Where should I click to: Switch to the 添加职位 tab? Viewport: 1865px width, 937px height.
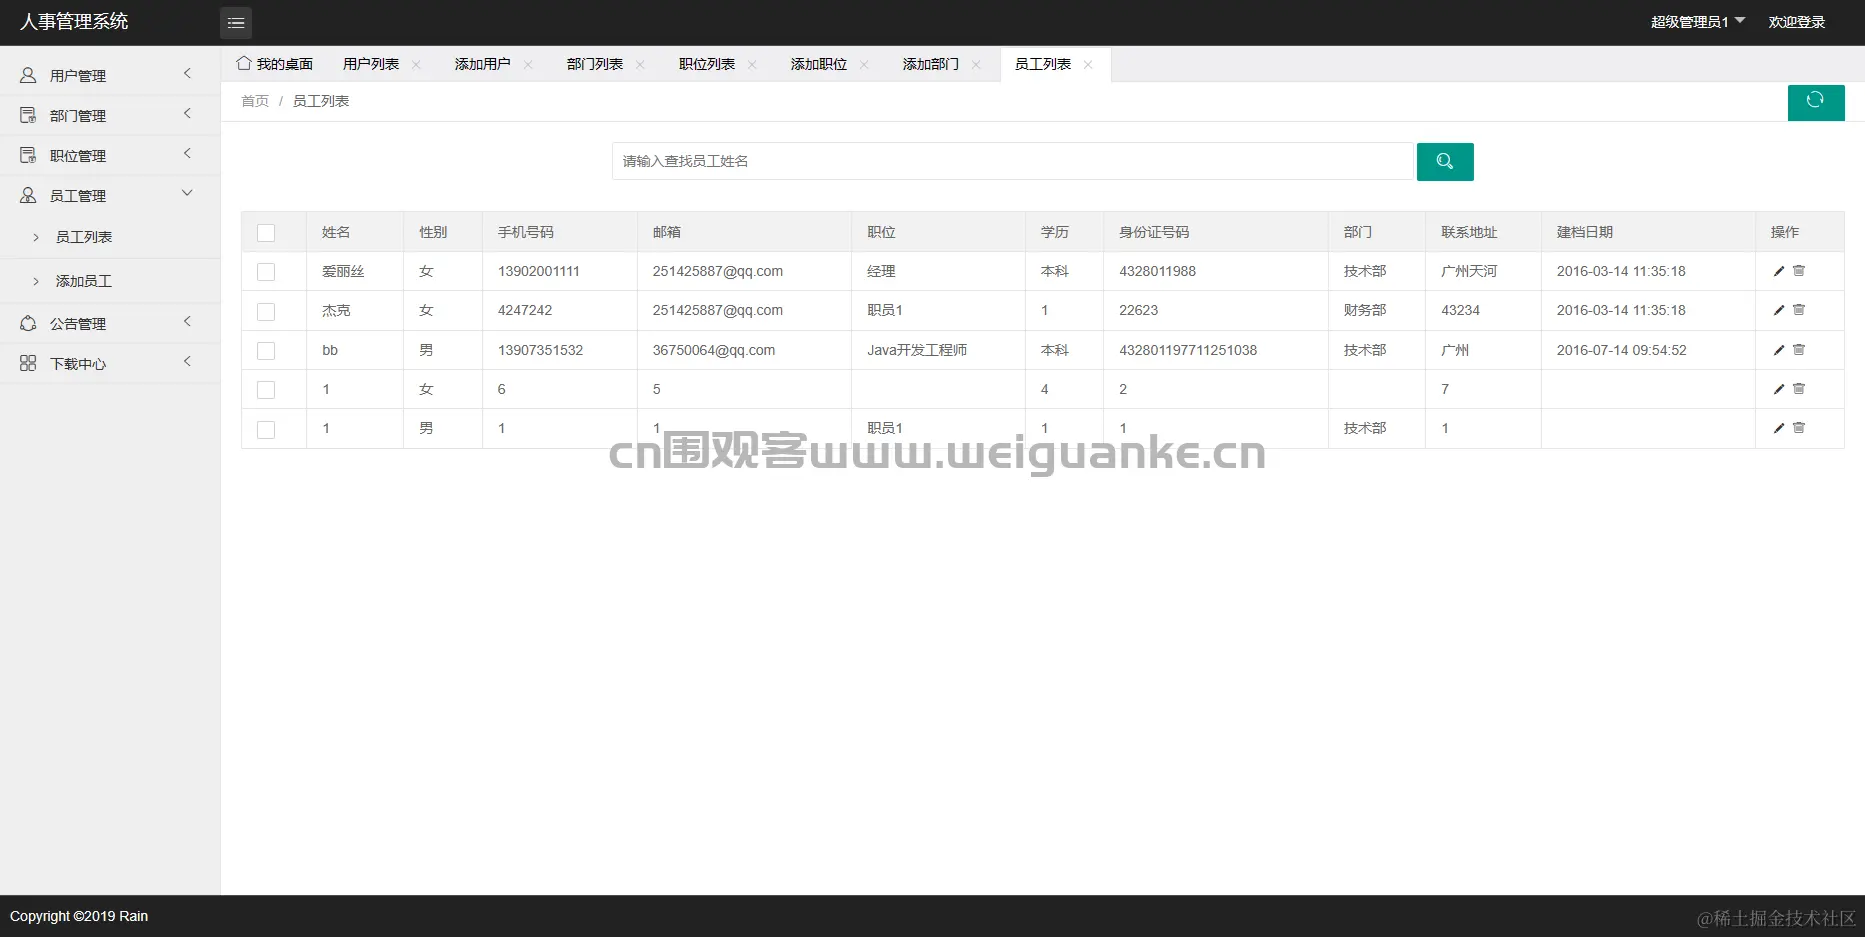(819, 64)
